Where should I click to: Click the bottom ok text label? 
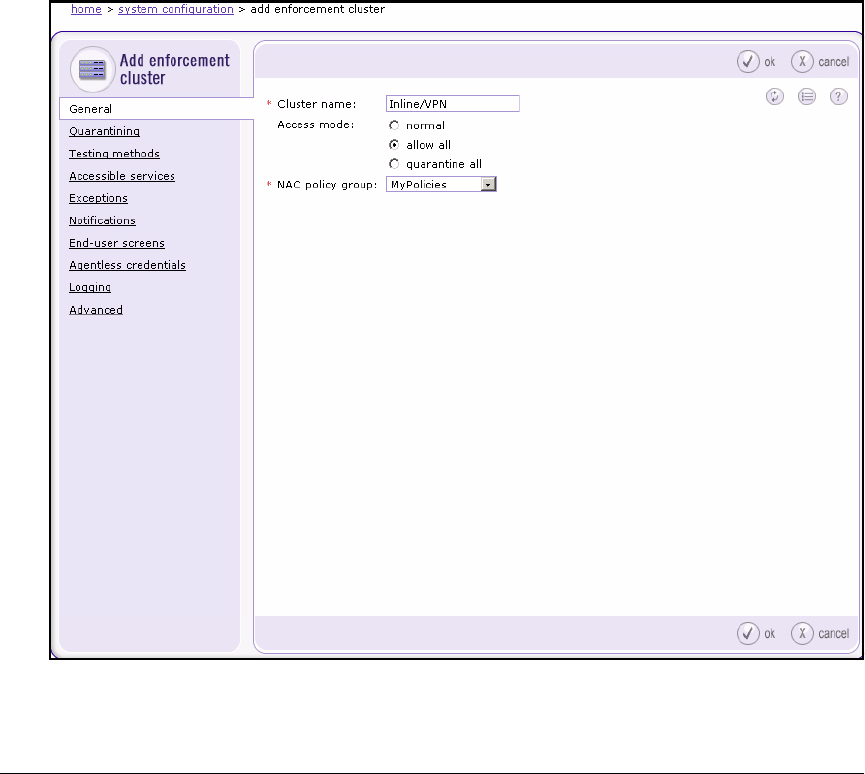click(770, 634)
